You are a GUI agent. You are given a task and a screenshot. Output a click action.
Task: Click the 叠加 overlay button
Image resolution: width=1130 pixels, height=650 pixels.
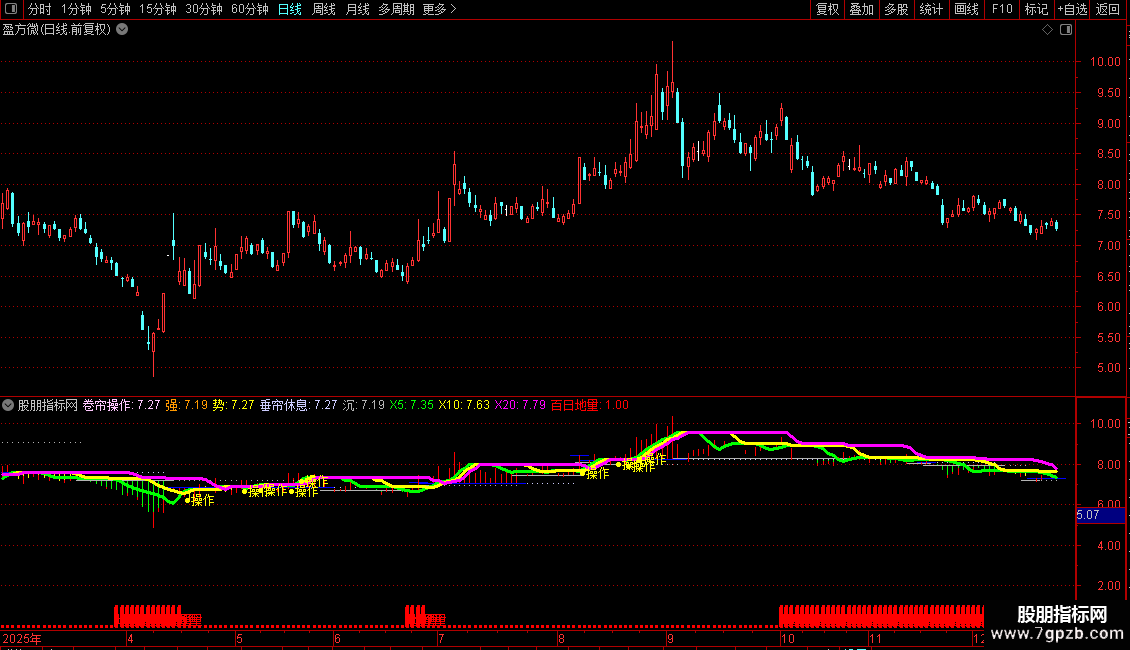point(862,9)
